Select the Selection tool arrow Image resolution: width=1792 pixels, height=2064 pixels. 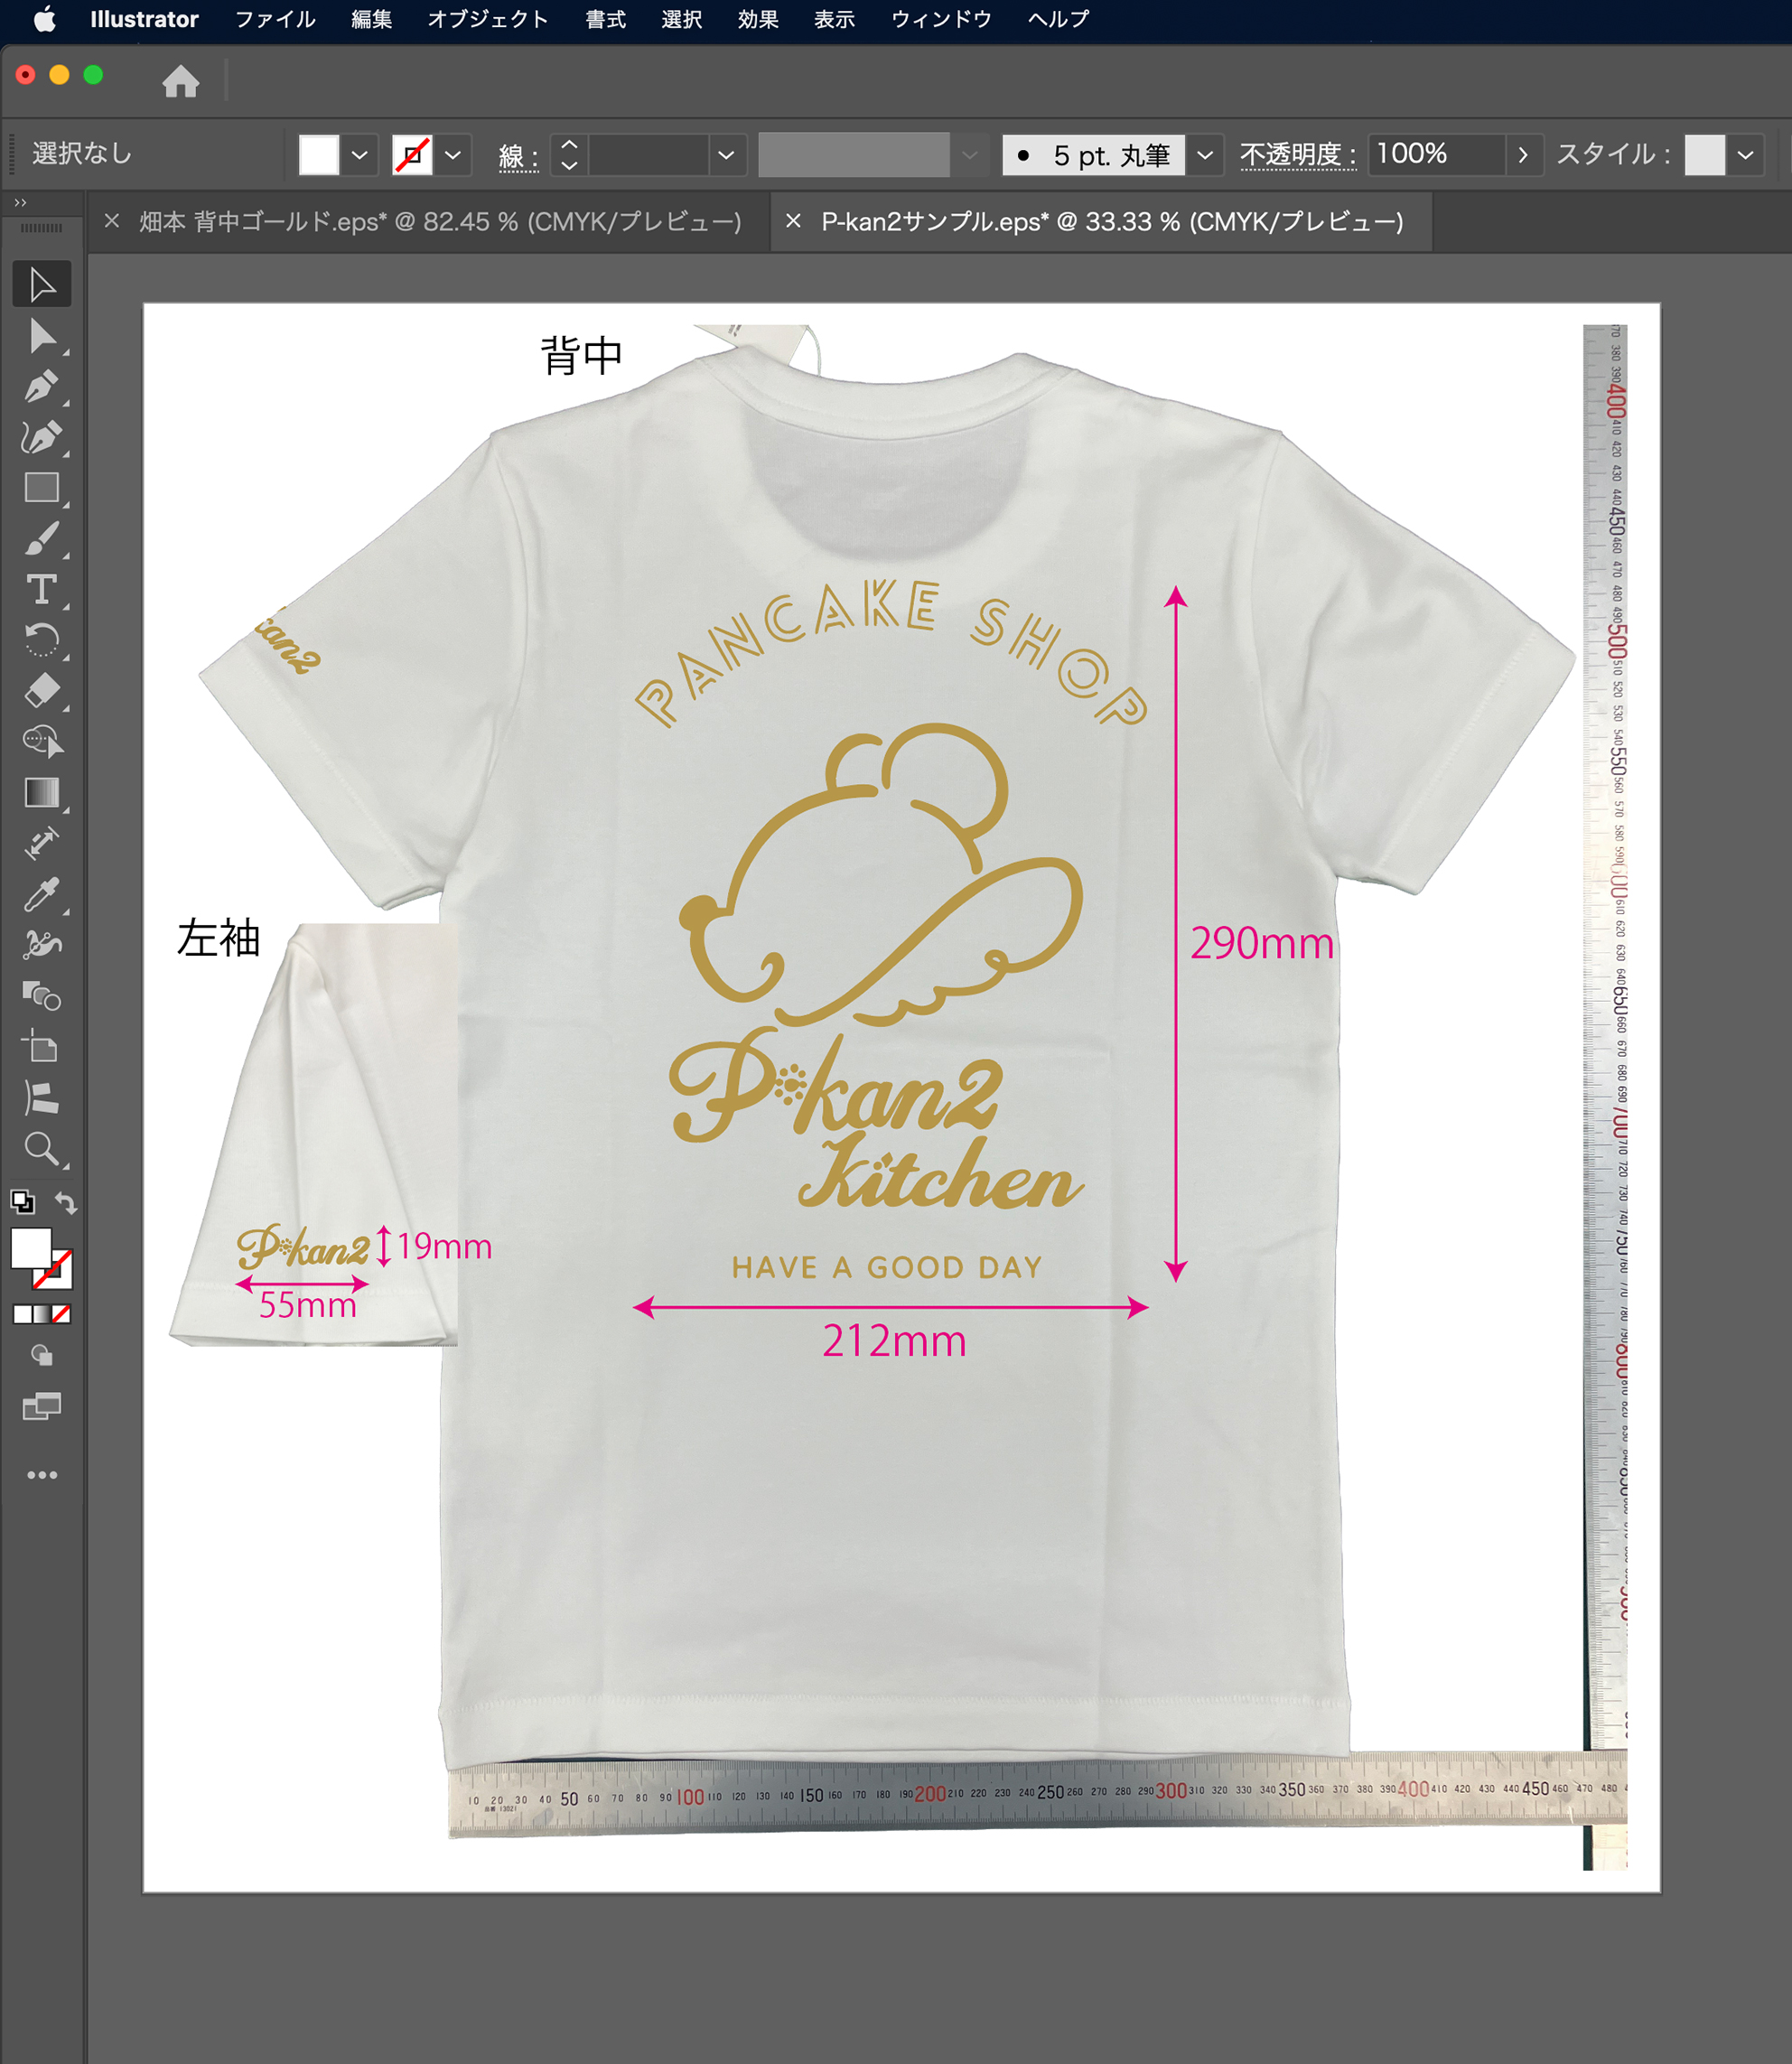[x=42, y=285]
